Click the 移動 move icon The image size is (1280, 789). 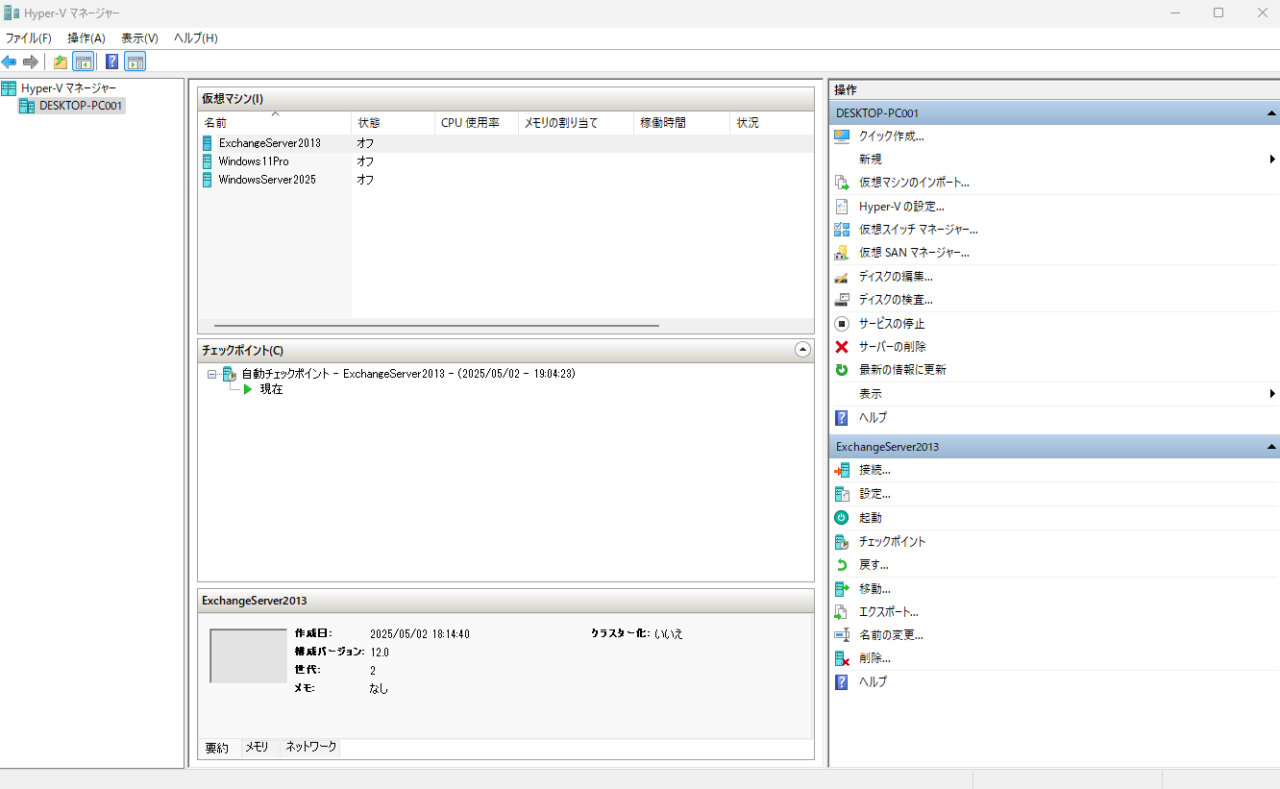click(x=841, y=588)
